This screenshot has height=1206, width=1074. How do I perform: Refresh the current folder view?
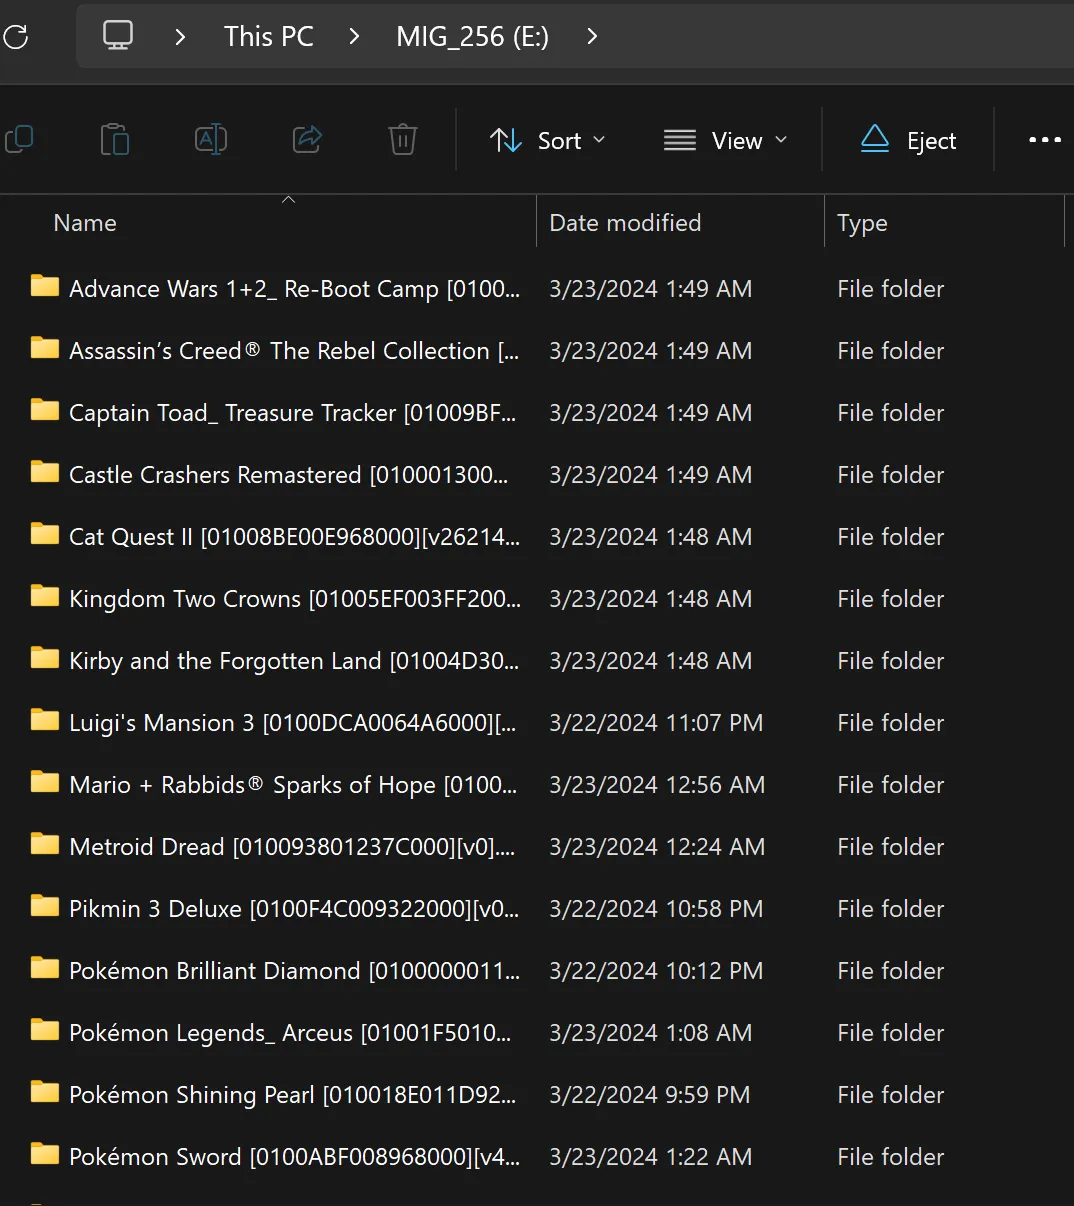click(15, 37)
